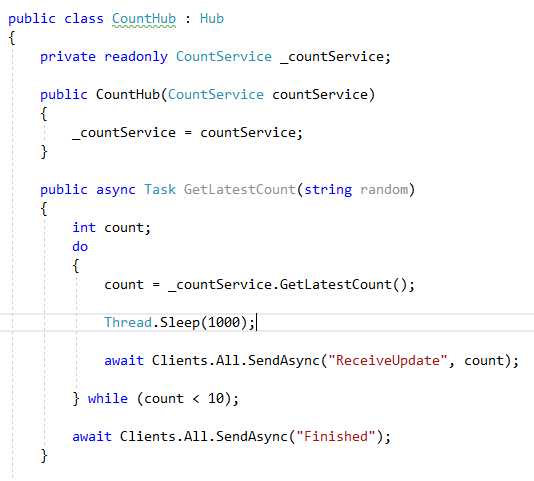Click the grayed random parameter

tap(384, 189)
